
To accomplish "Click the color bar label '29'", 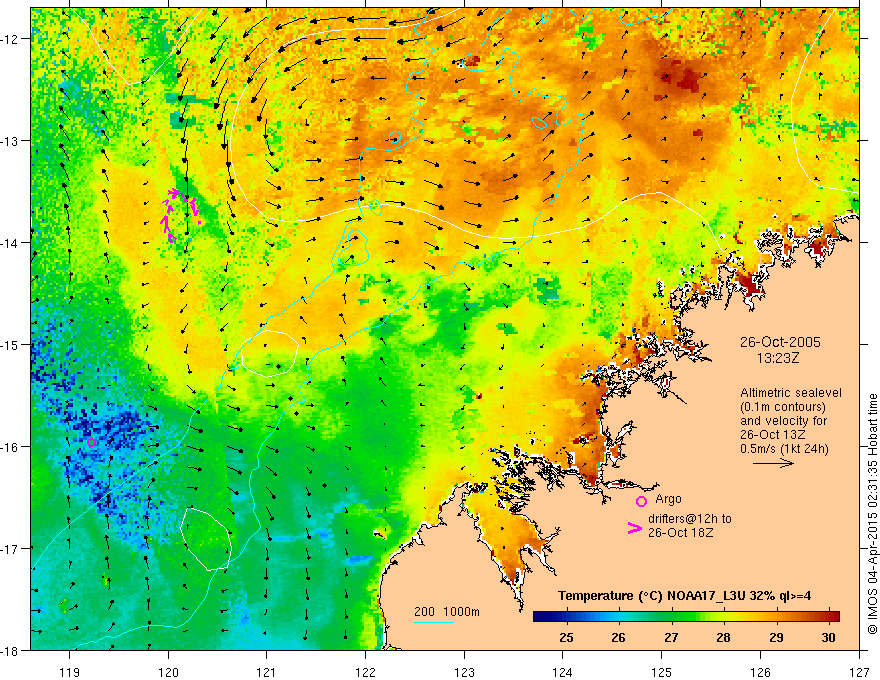I will (x=776, y=637).
